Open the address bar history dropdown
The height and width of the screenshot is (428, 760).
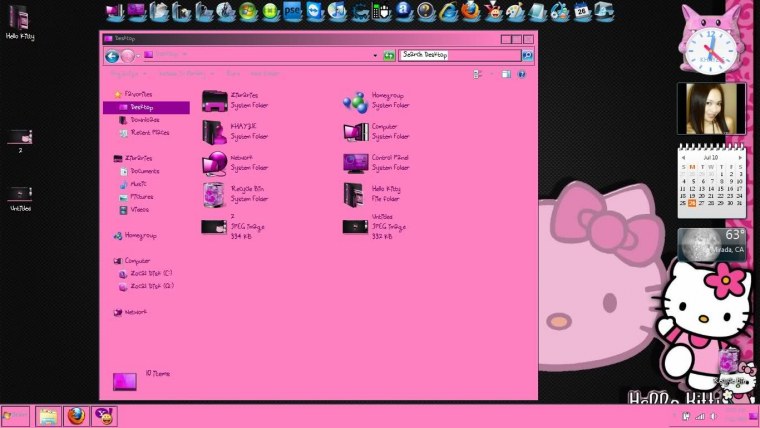375,56
